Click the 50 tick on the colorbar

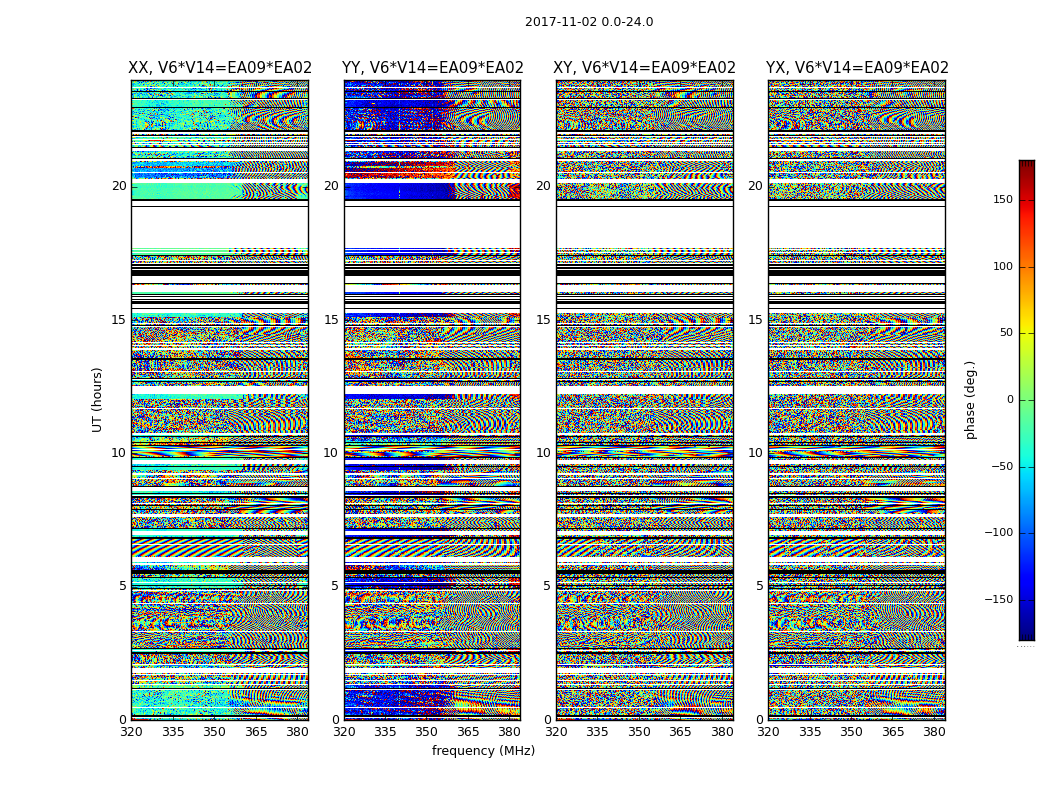pyautogui.click(x=1006, y=333)
